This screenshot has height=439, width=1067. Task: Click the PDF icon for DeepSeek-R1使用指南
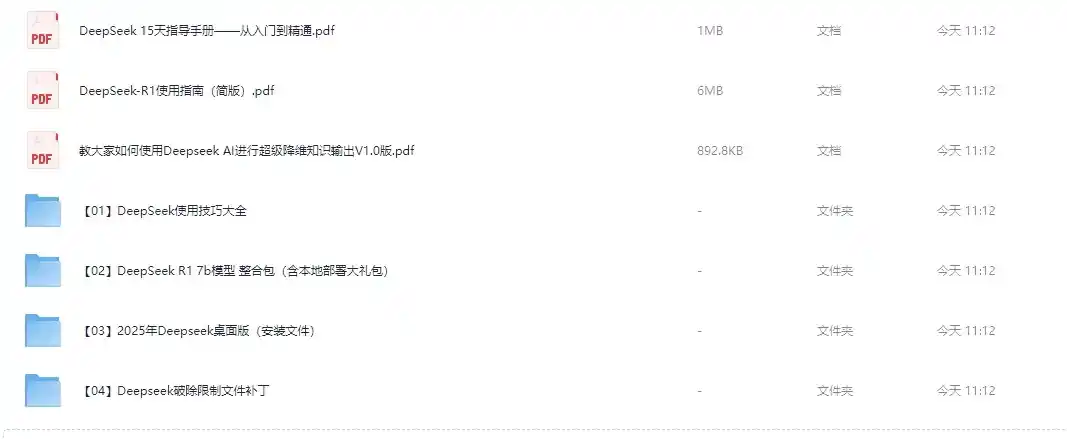click(42, 91)
